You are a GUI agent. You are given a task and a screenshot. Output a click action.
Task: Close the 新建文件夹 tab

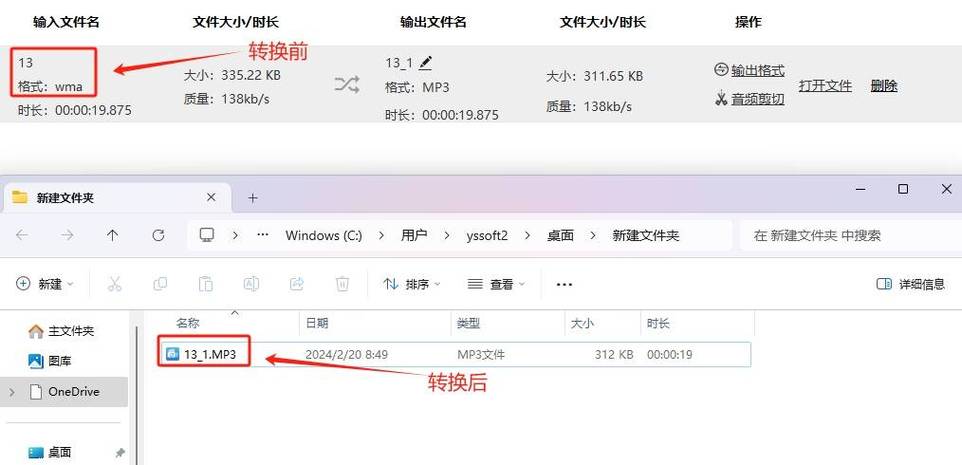[x=211, y=198]
